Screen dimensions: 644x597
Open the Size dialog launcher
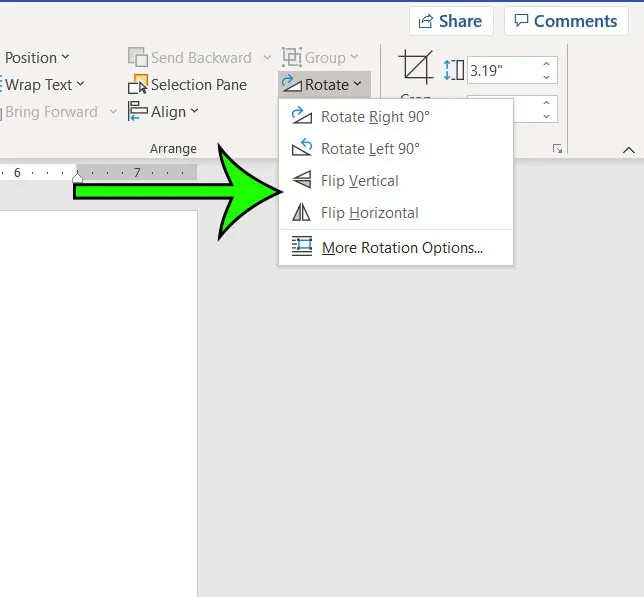tap(557, 149)
